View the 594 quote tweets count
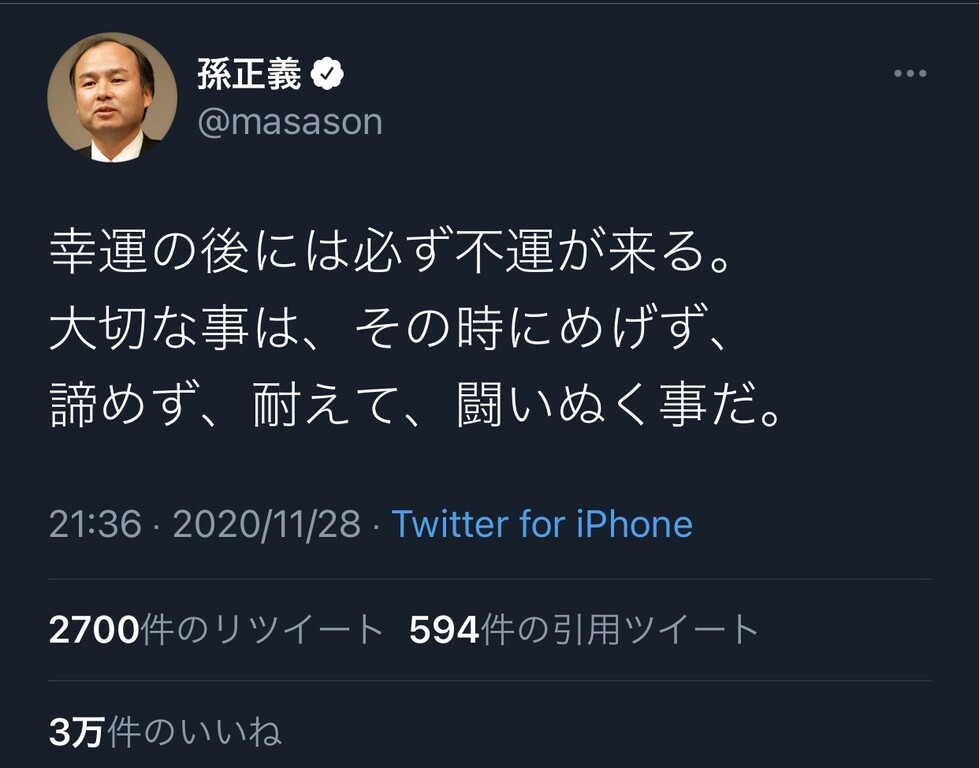 (x=444, y=630)
